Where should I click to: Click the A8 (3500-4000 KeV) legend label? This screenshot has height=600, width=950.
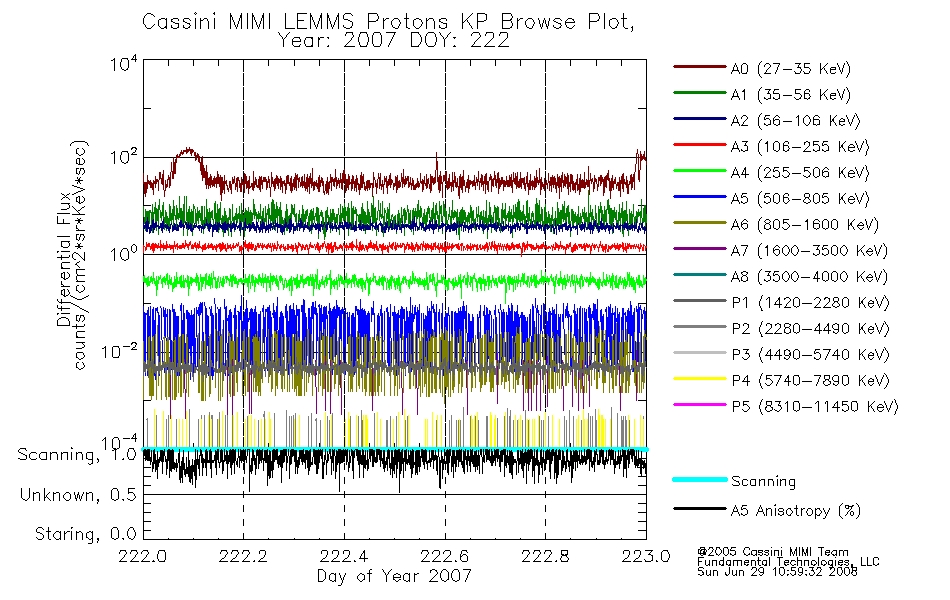[809, 278]
